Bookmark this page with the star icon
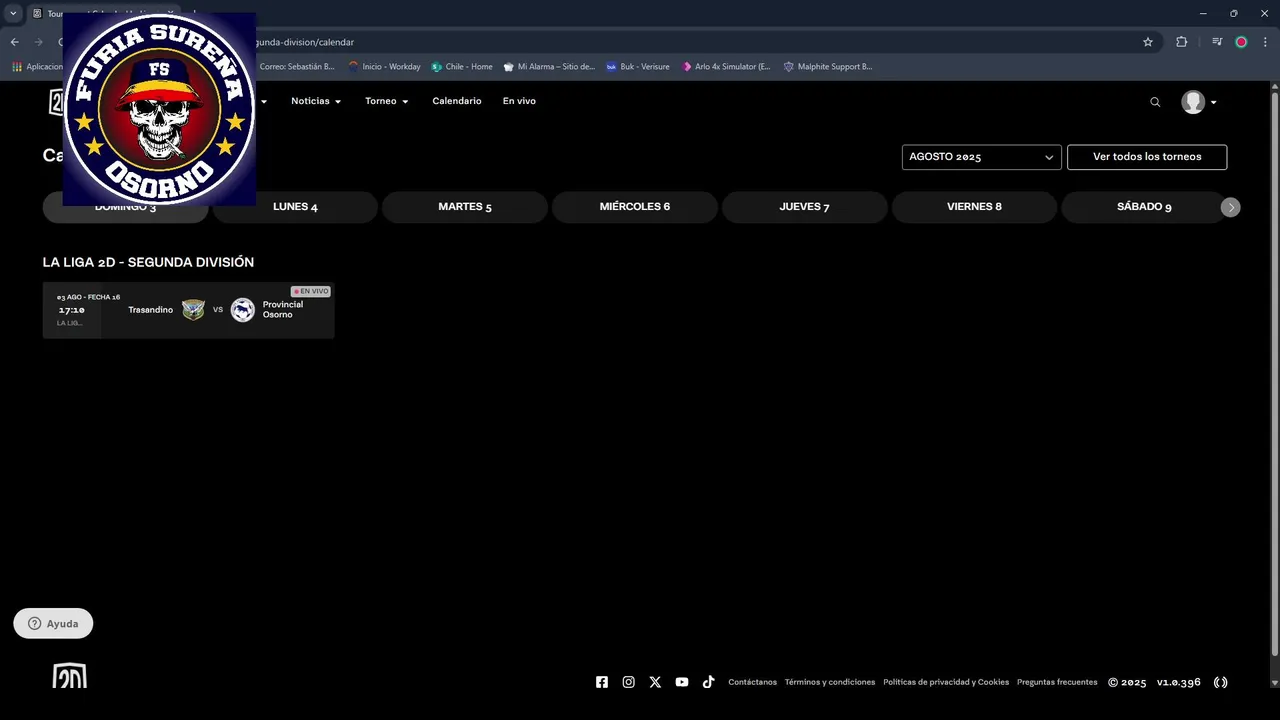1280x720 pixels. click(x=1148, y=42)
